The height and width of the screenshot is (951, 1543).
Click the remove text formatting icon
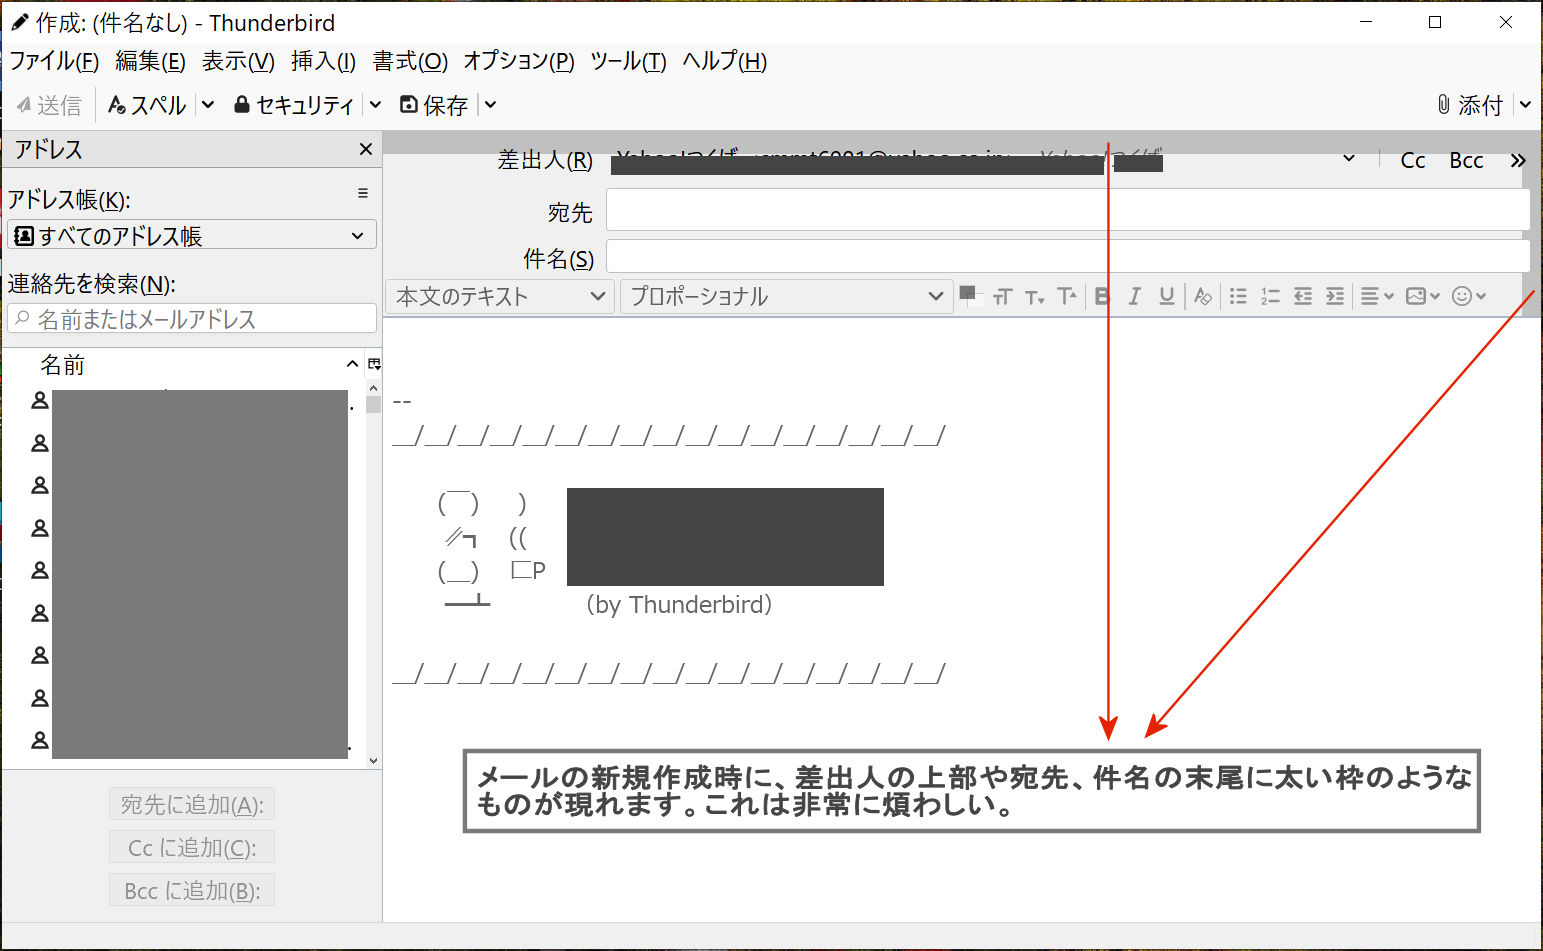[x=1203, y=296]
